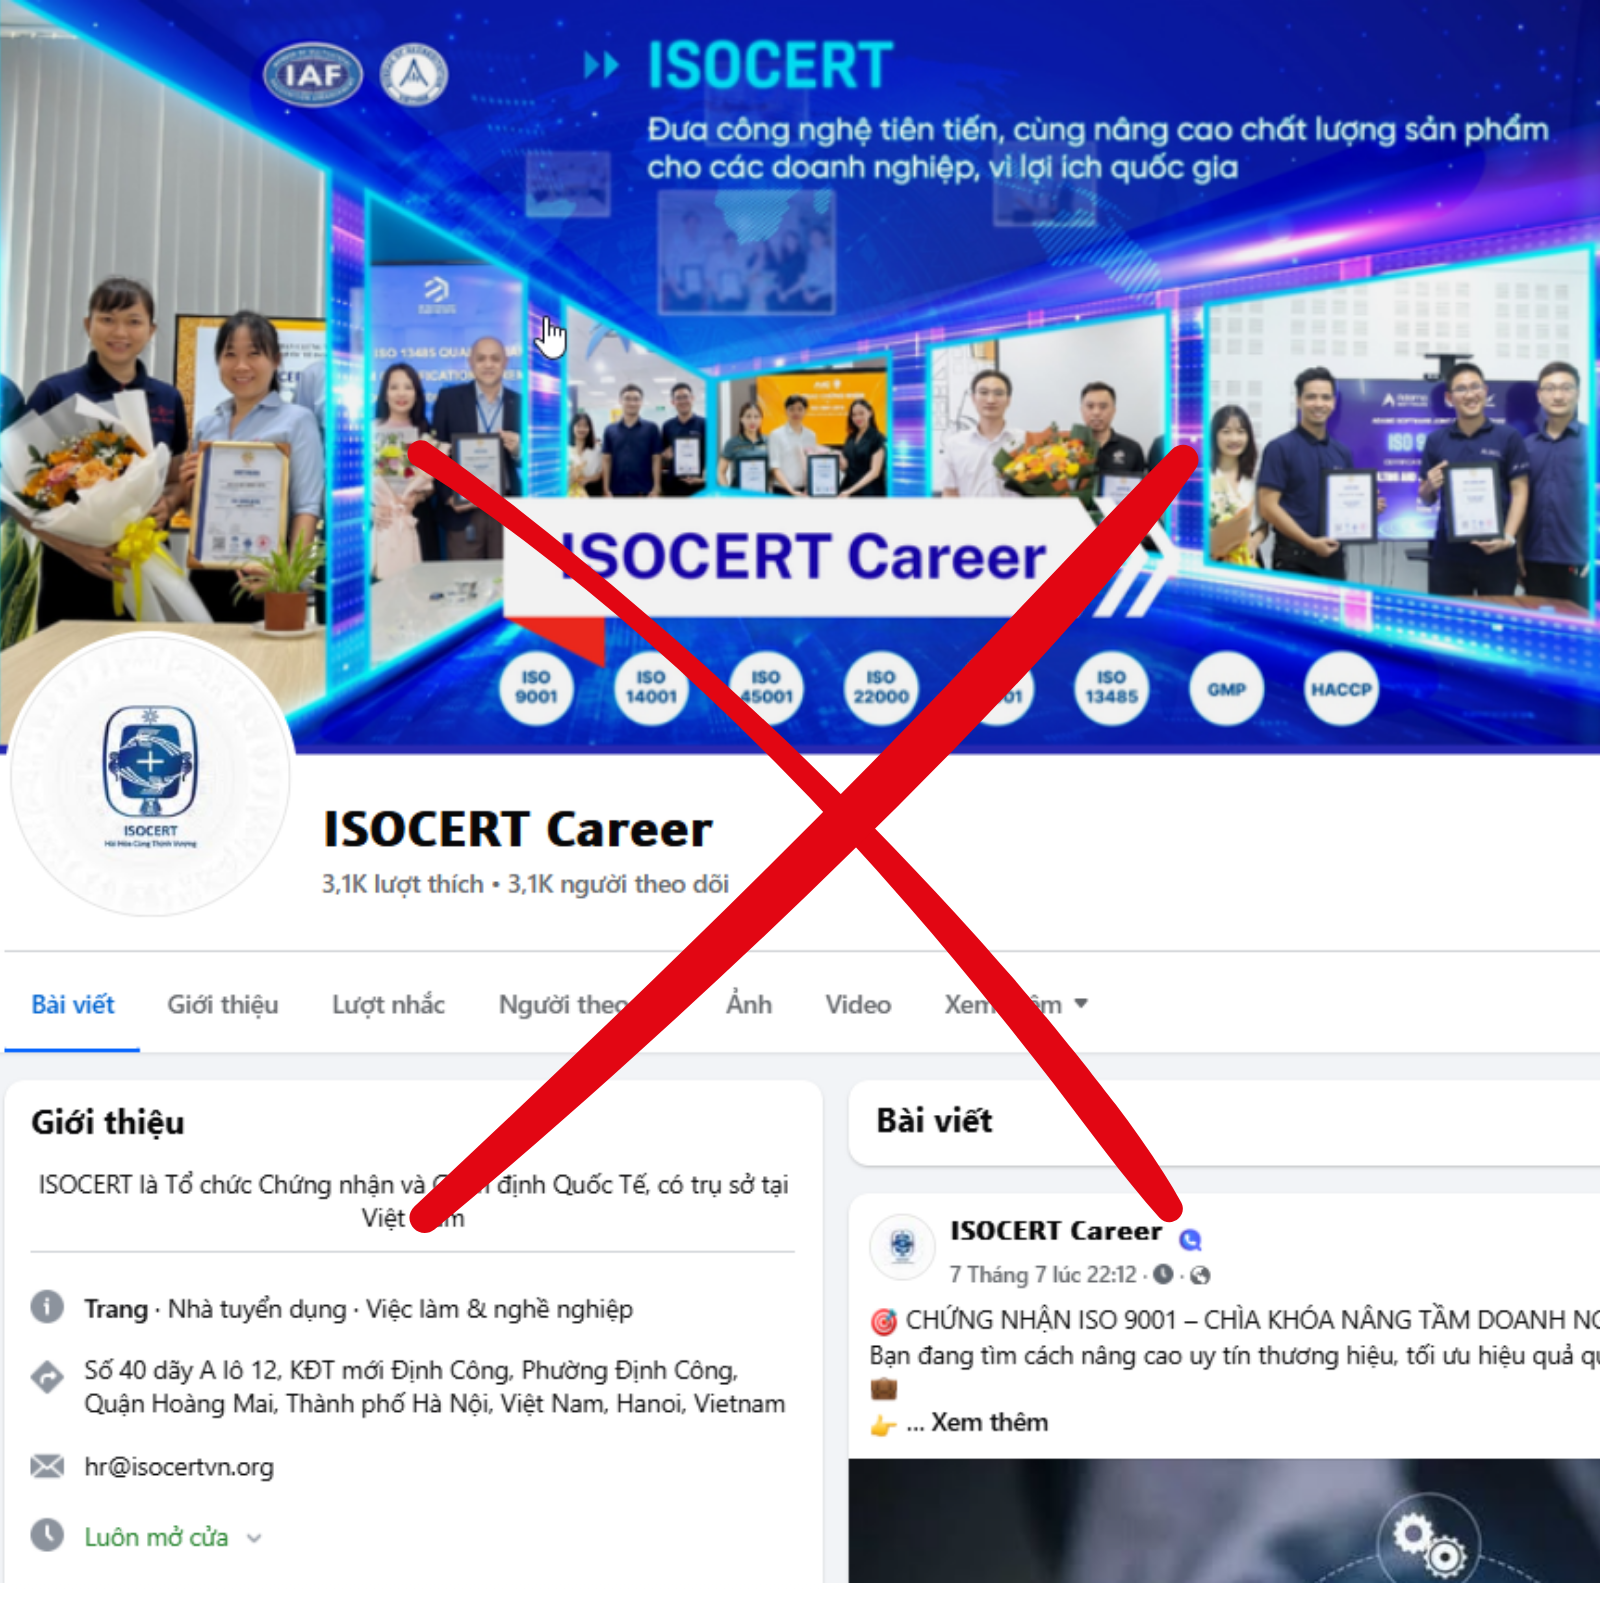Screen dimensions: 1600x1600
Task: Click the 3,1K người theo dõi link
Action: coord(618,884)
